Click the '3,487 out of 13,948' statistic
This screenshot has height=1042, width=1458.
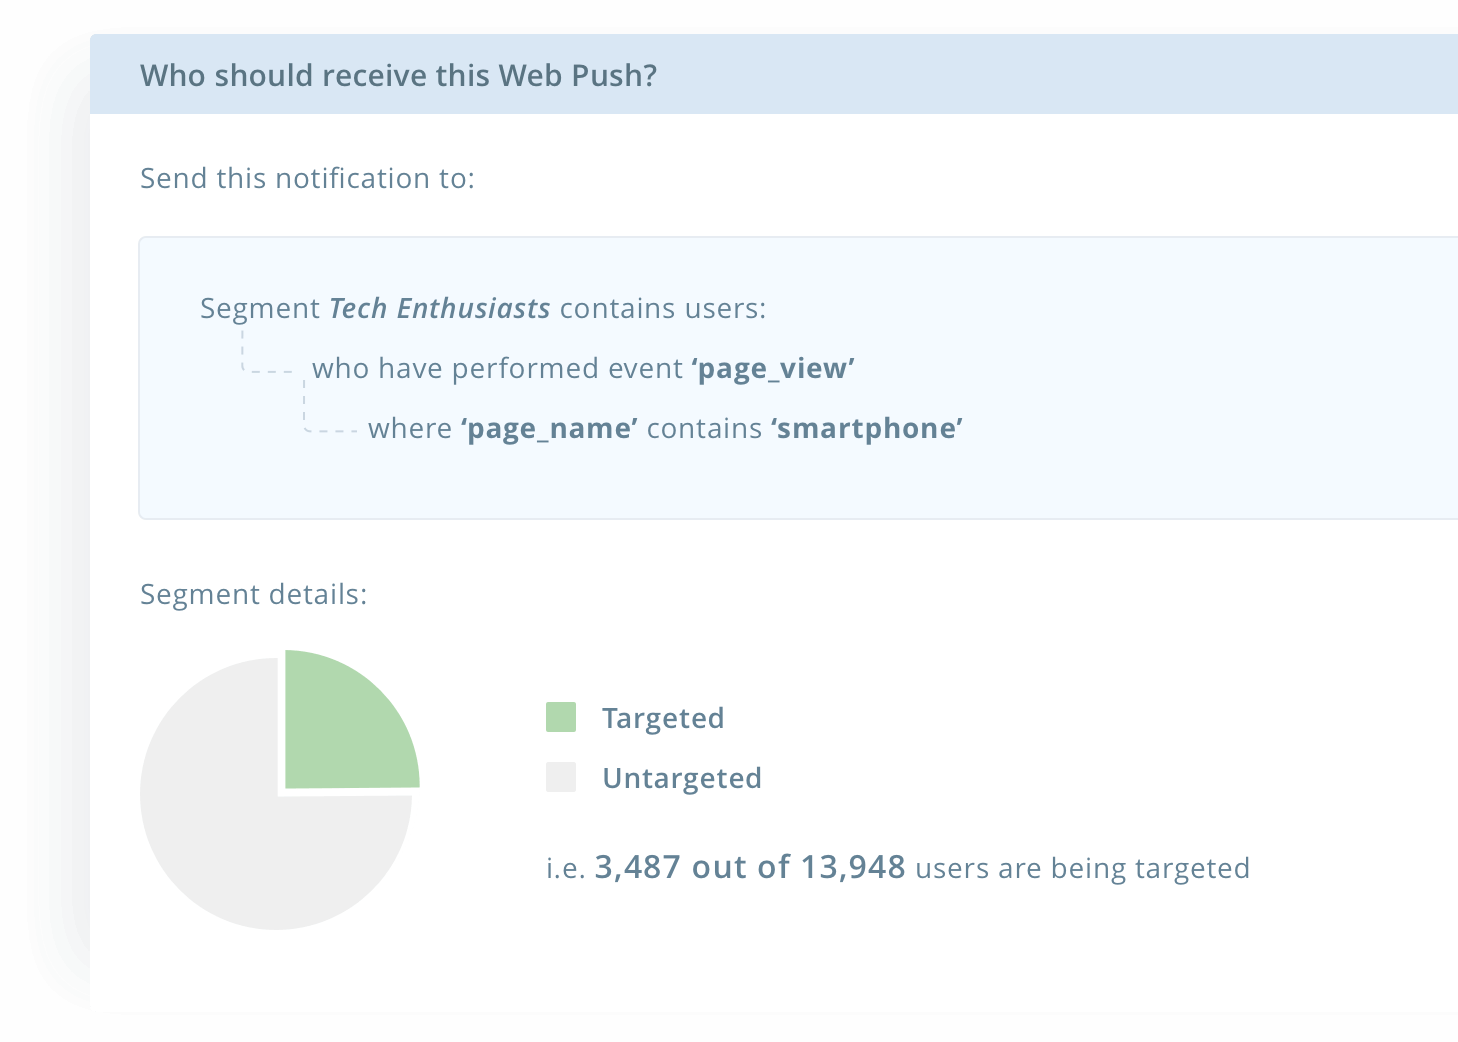(x=749, y=867)
